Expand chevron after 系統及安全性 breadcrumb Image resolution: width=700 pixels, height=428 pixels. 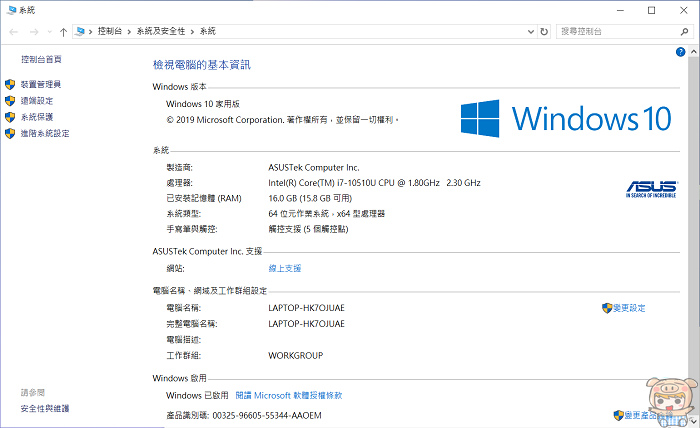(192, 32)
